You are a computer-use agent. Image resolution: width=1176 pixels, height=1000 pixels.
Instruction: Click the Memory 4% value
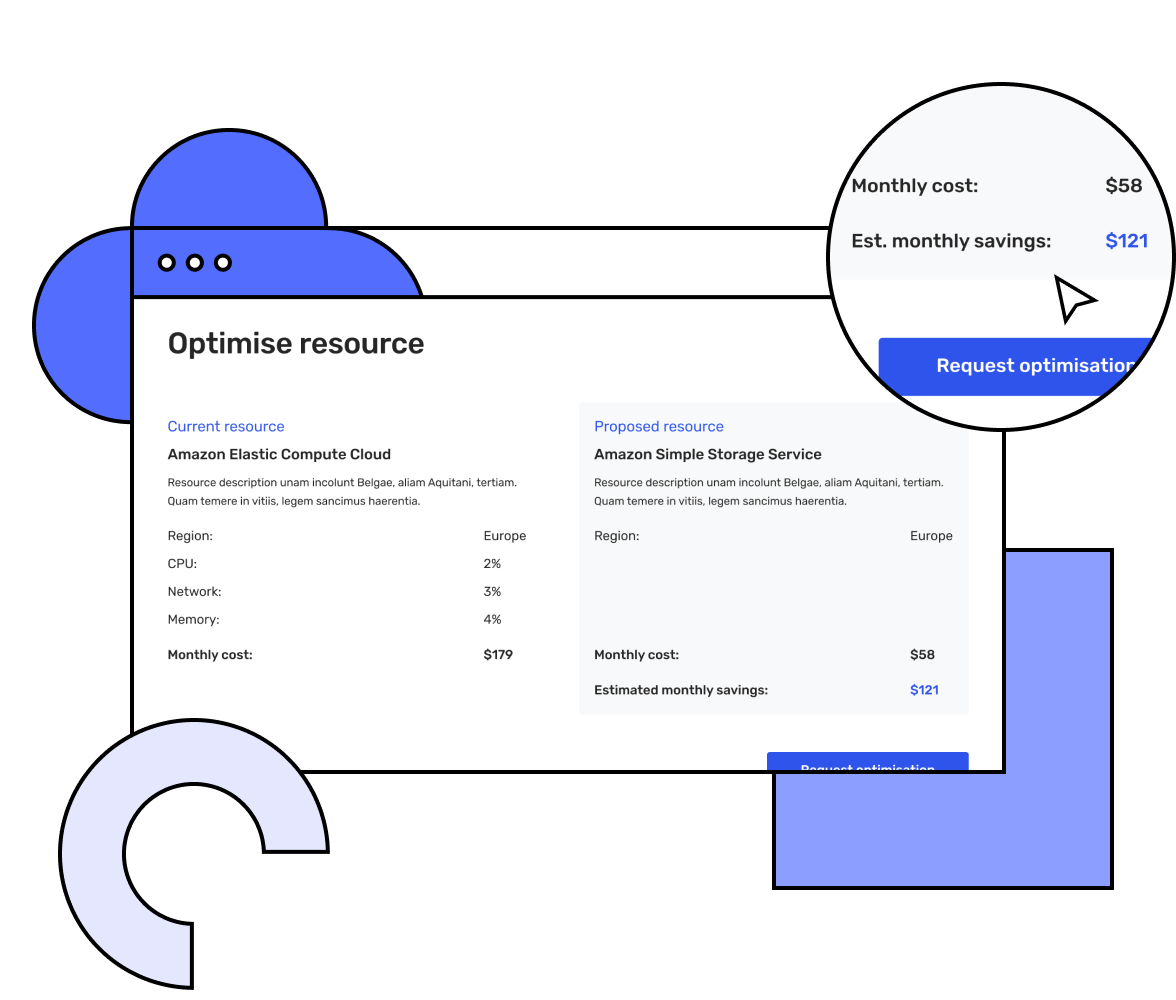492,619
